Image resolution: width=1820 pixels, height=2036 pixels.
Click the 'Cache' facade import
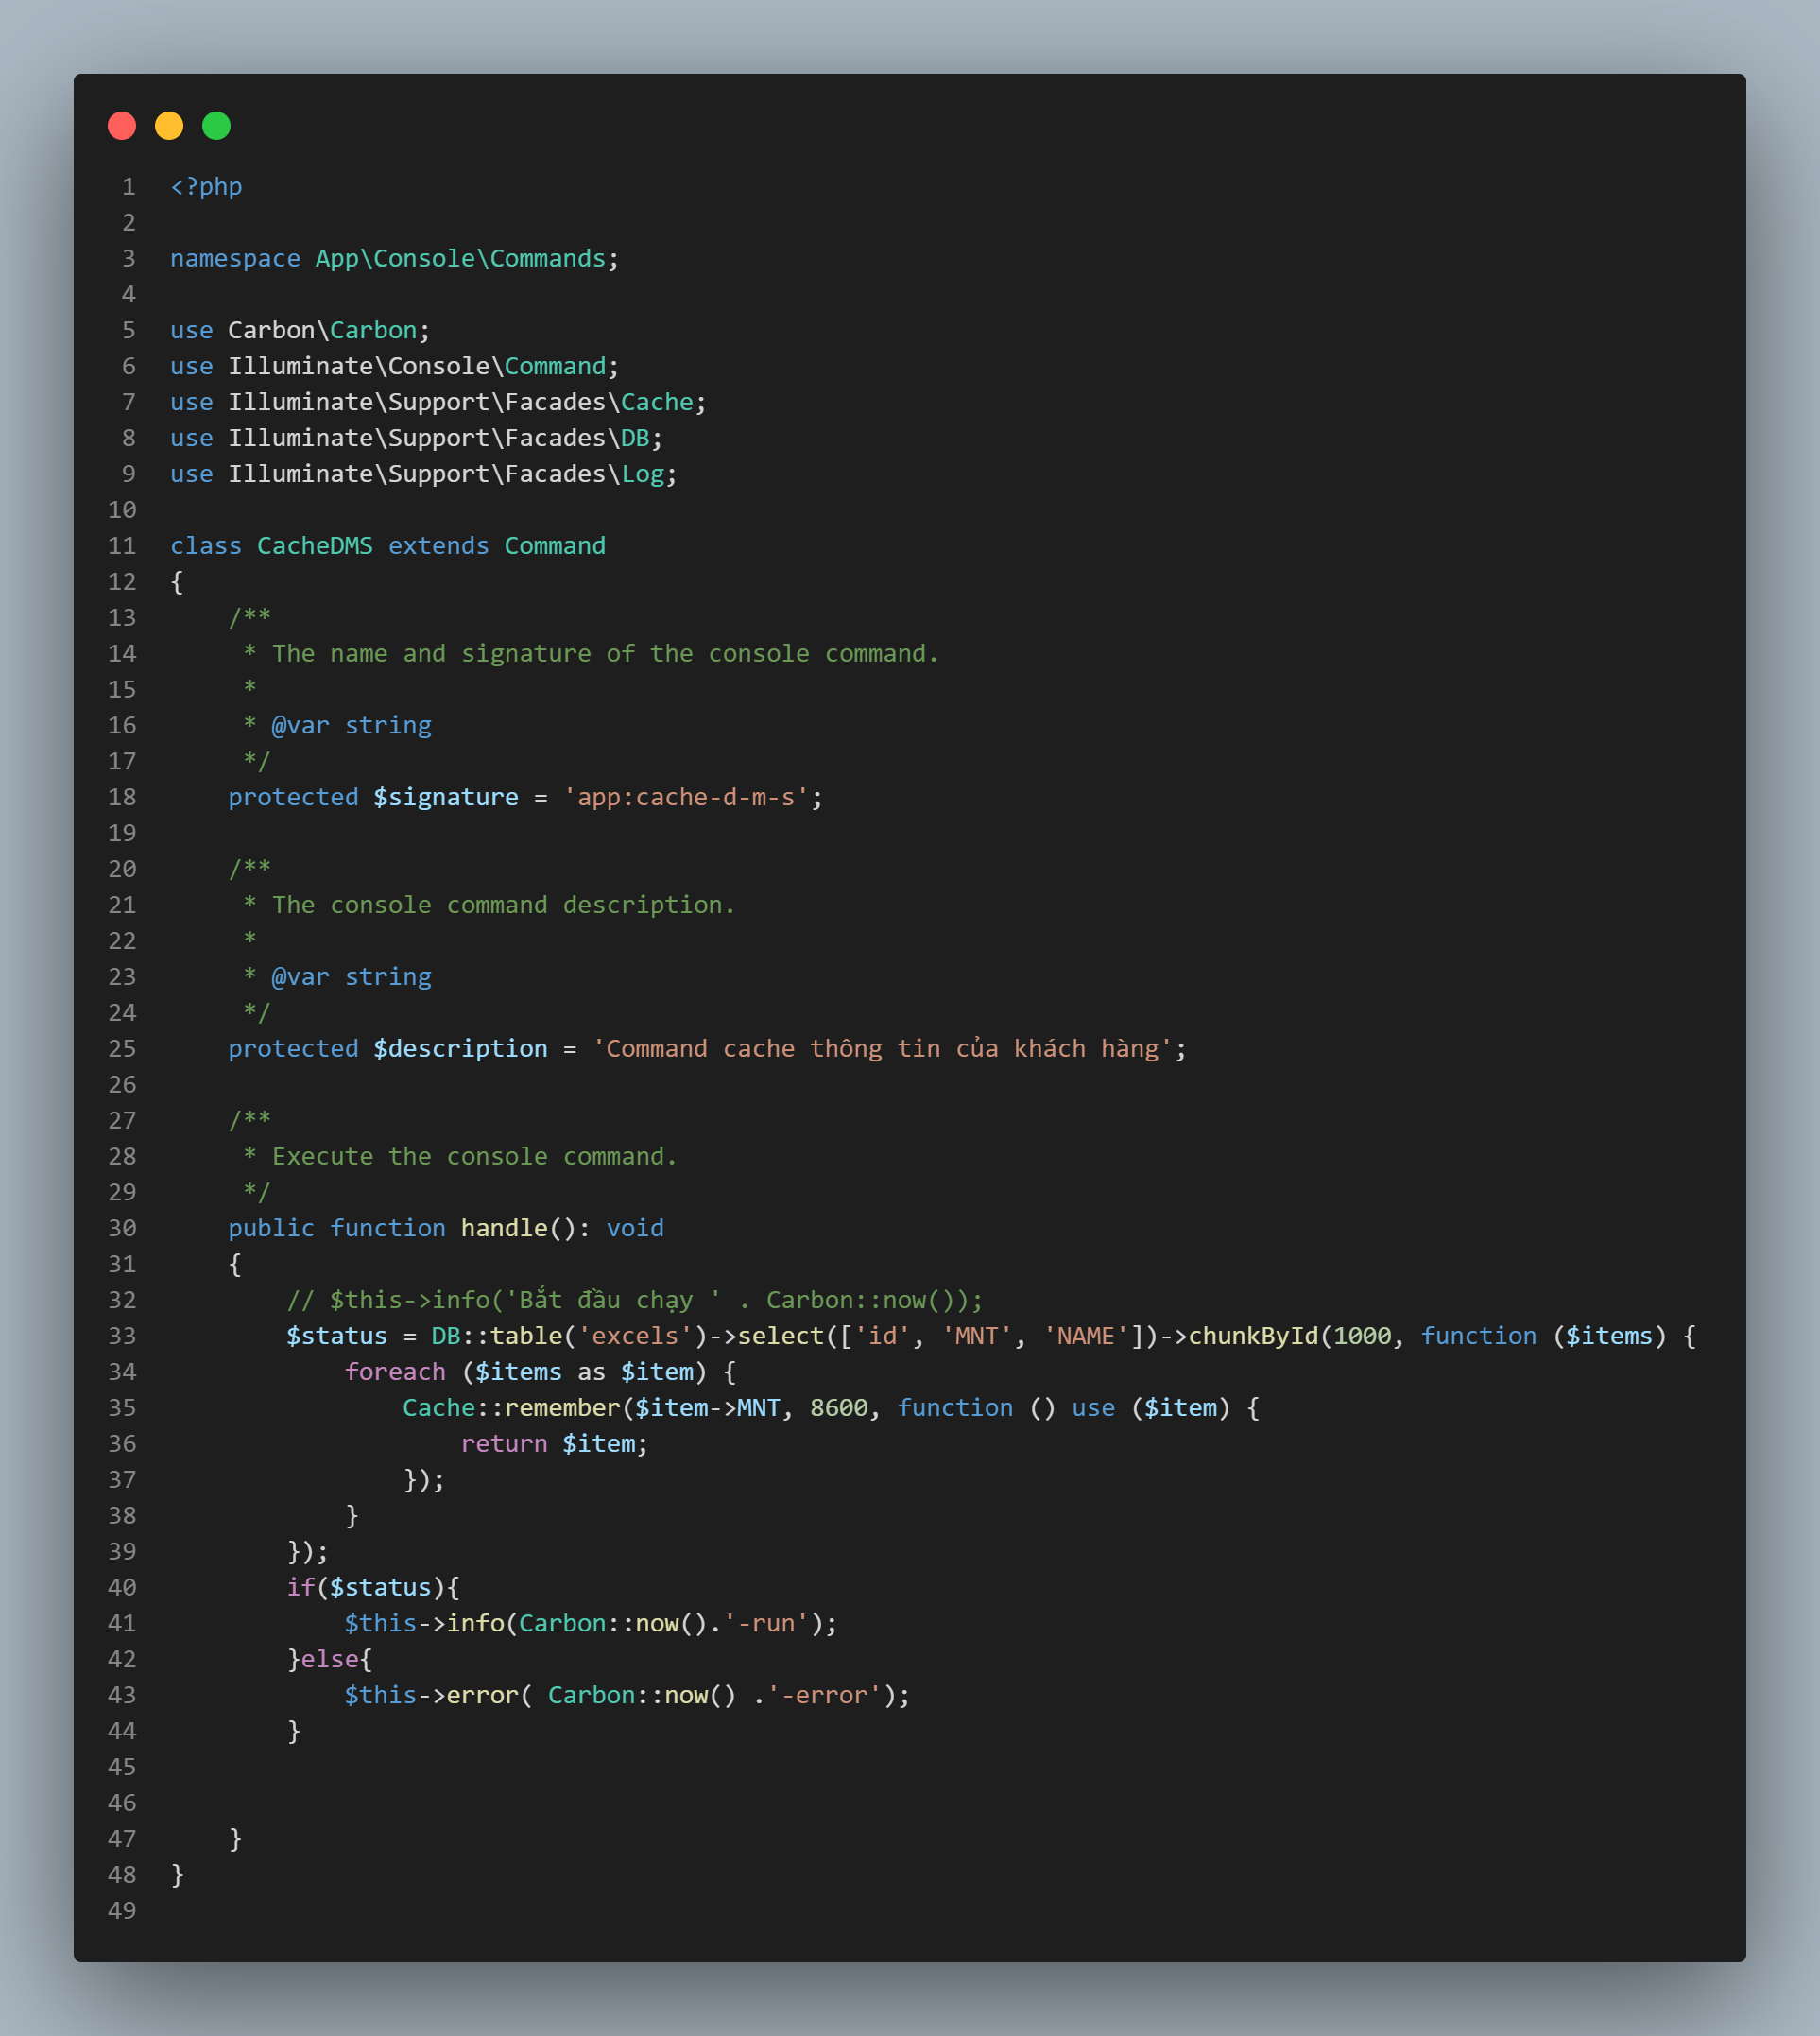(x=657, y=403)
